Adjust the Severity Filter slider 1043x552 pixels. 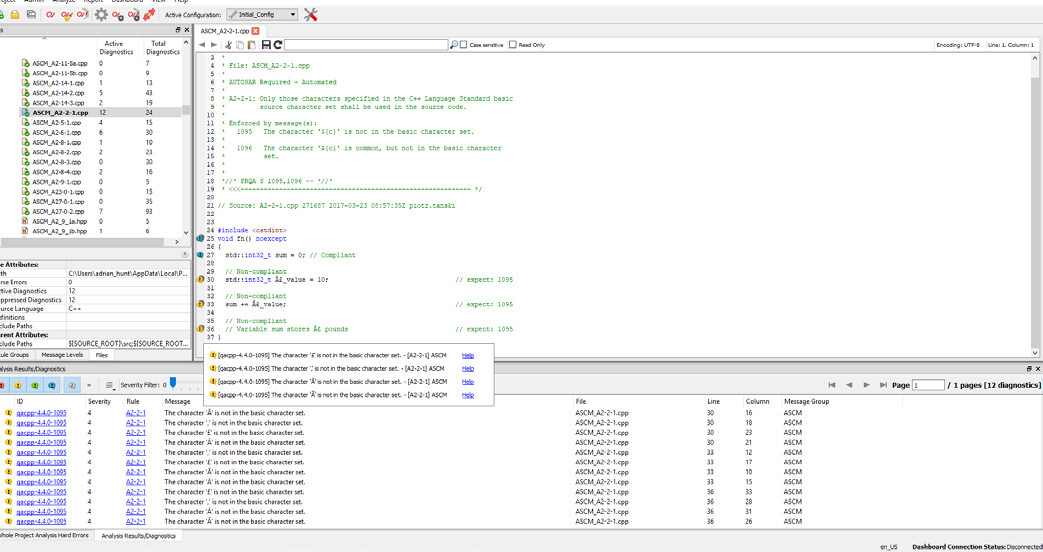click(x=173, y=383)
